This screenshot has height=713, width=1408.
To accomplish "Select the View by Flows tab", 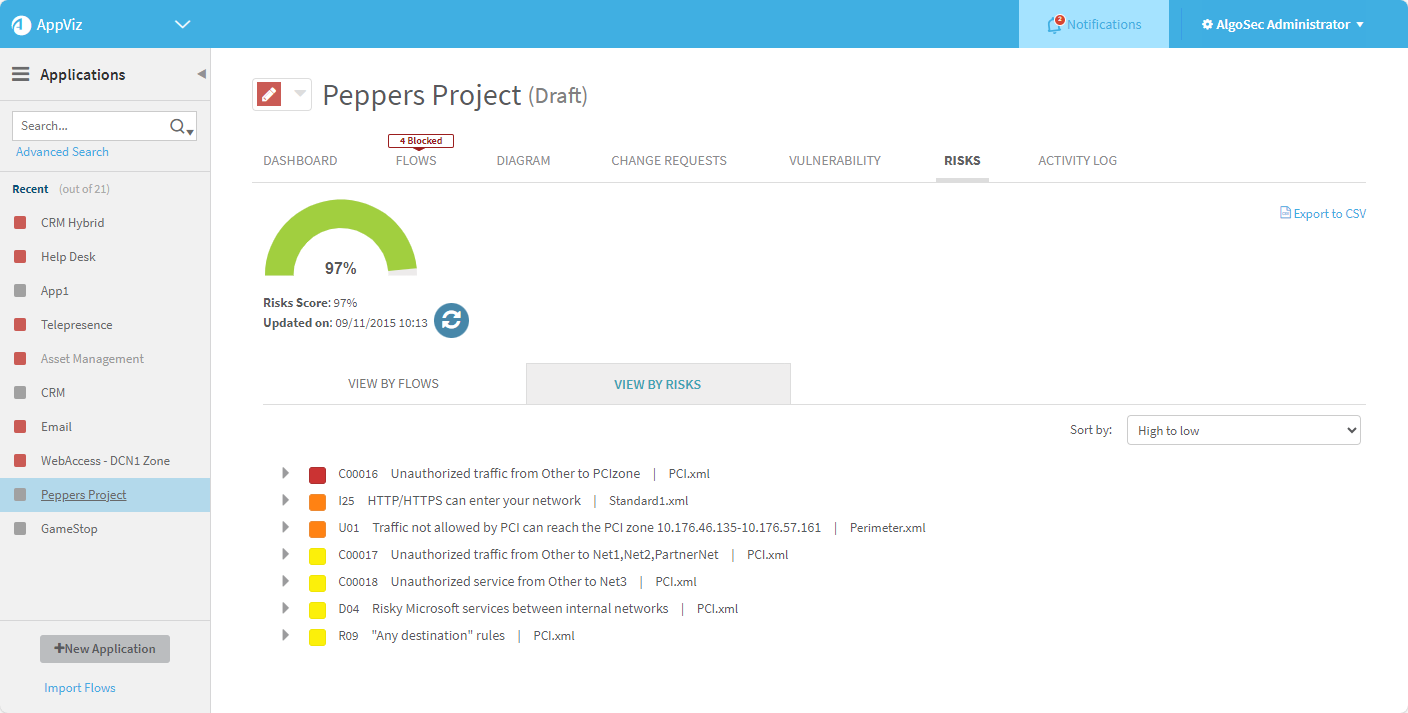I will point(393,383).
